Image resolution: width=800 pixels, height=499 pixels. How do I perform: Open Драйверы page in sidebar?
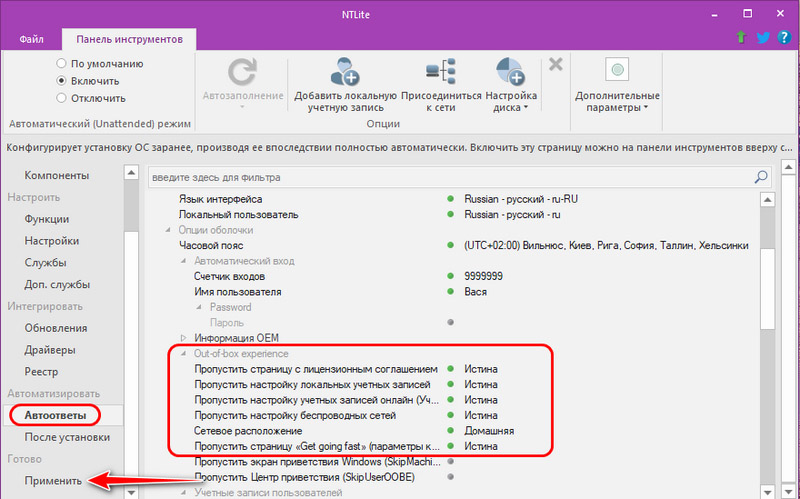pyautogui.click(x=50, y=350)
